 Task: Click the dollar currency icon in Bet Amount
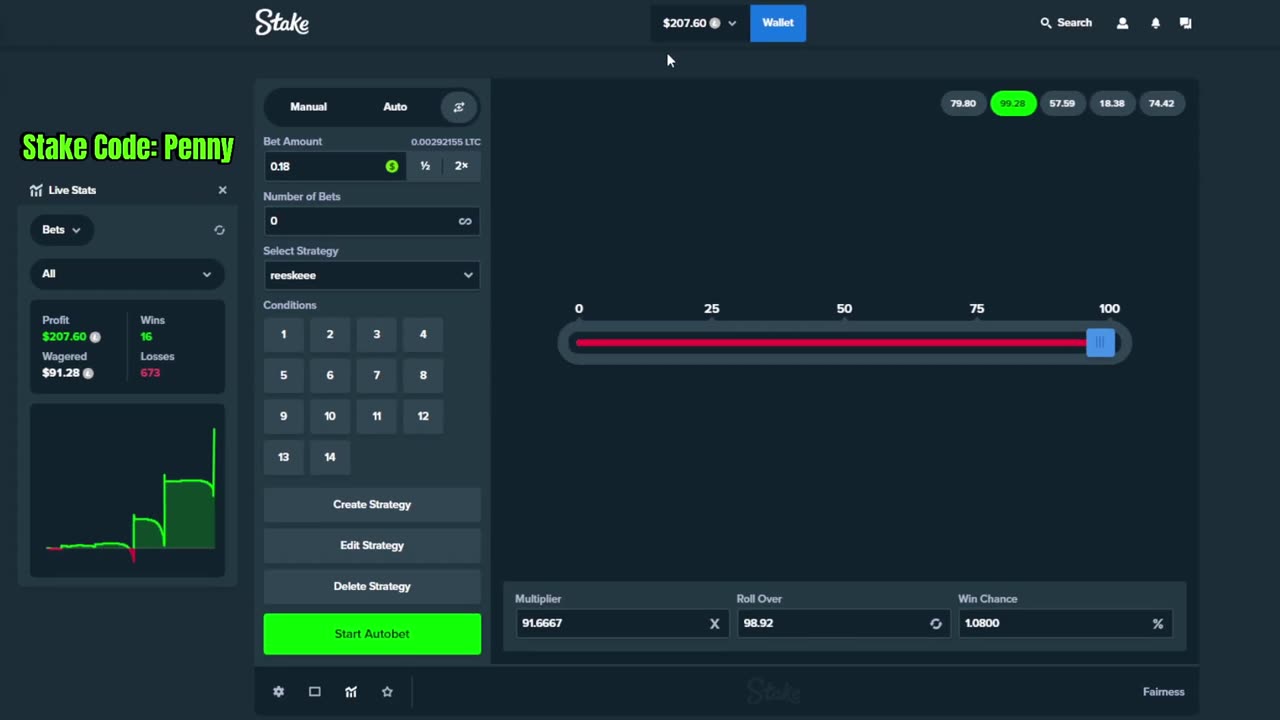(392, 166)
